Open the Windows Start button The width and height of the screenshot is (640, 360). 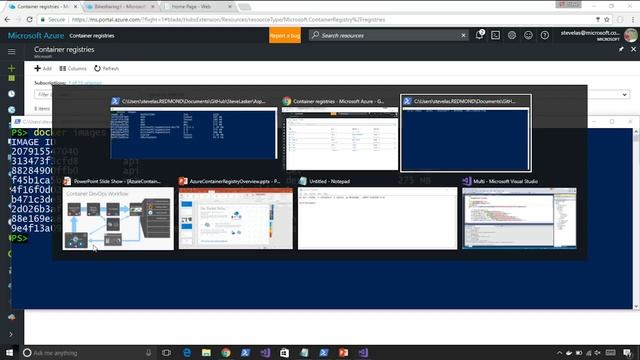pyautogui.click(x=9, y=352)
